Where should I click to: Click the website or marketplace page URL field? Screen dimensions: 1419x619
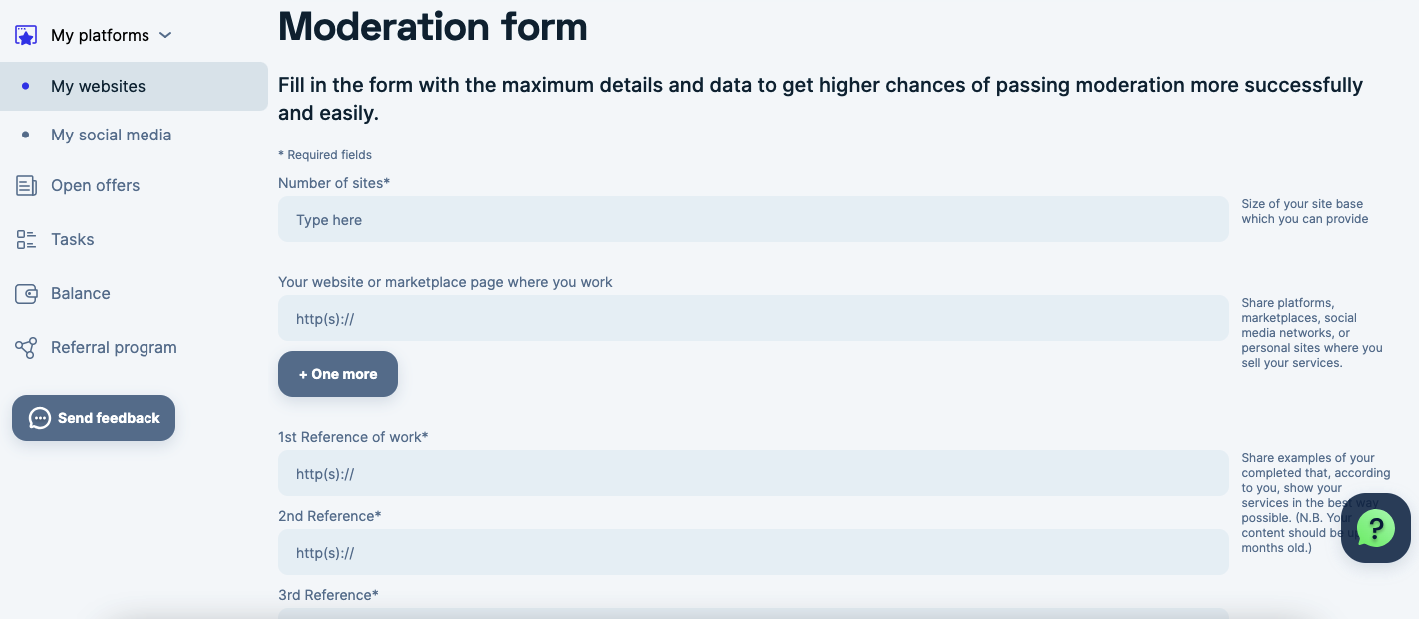coord(752,318)
